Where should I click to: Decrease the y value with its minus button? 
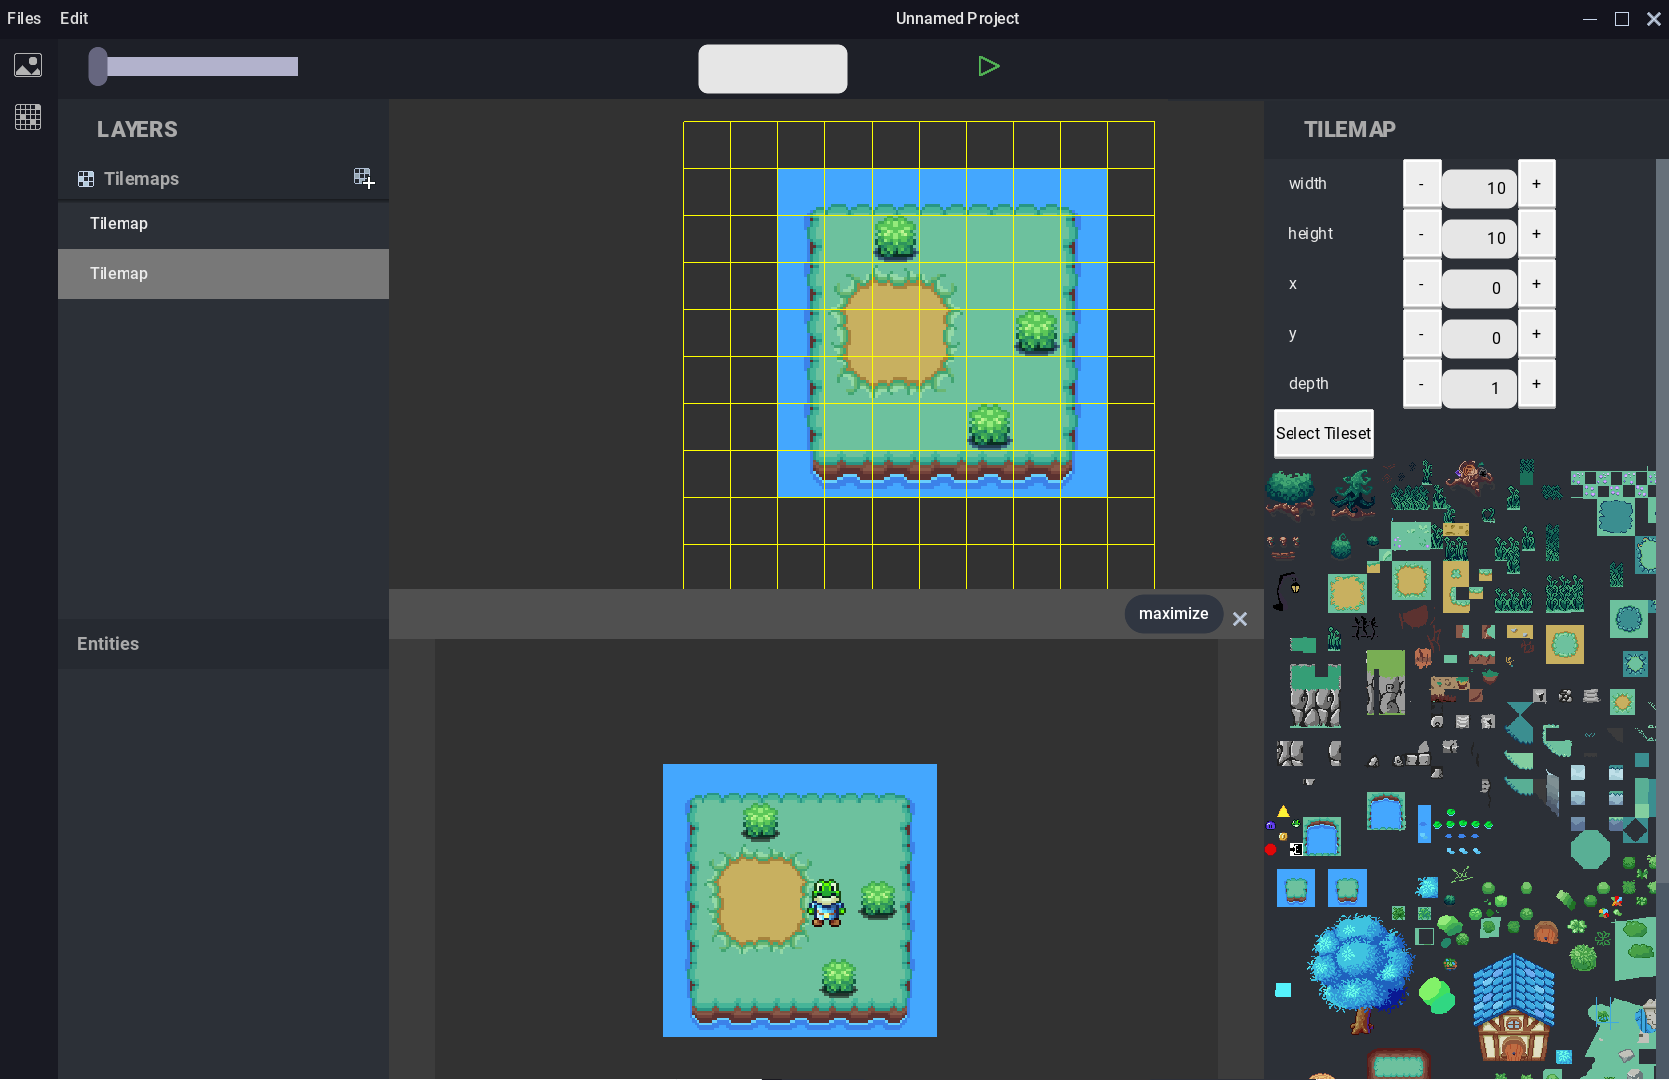pos(1421,334)
